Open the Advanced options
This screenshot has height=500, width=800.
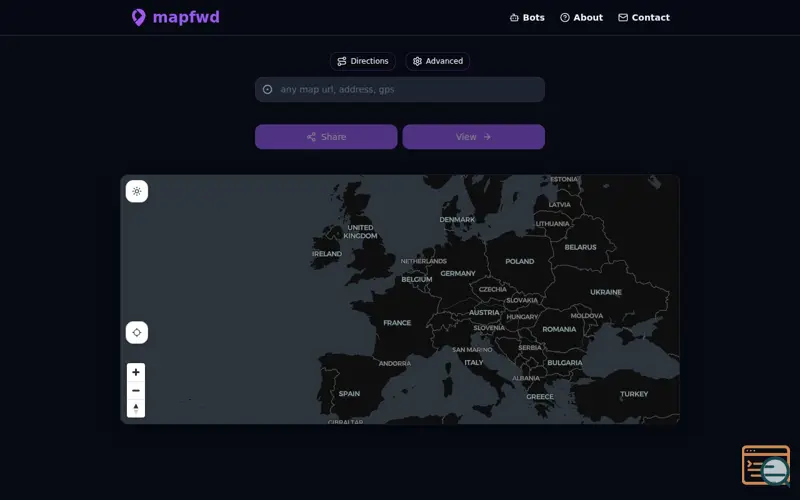pyautogui.click(x=438, y=61)
